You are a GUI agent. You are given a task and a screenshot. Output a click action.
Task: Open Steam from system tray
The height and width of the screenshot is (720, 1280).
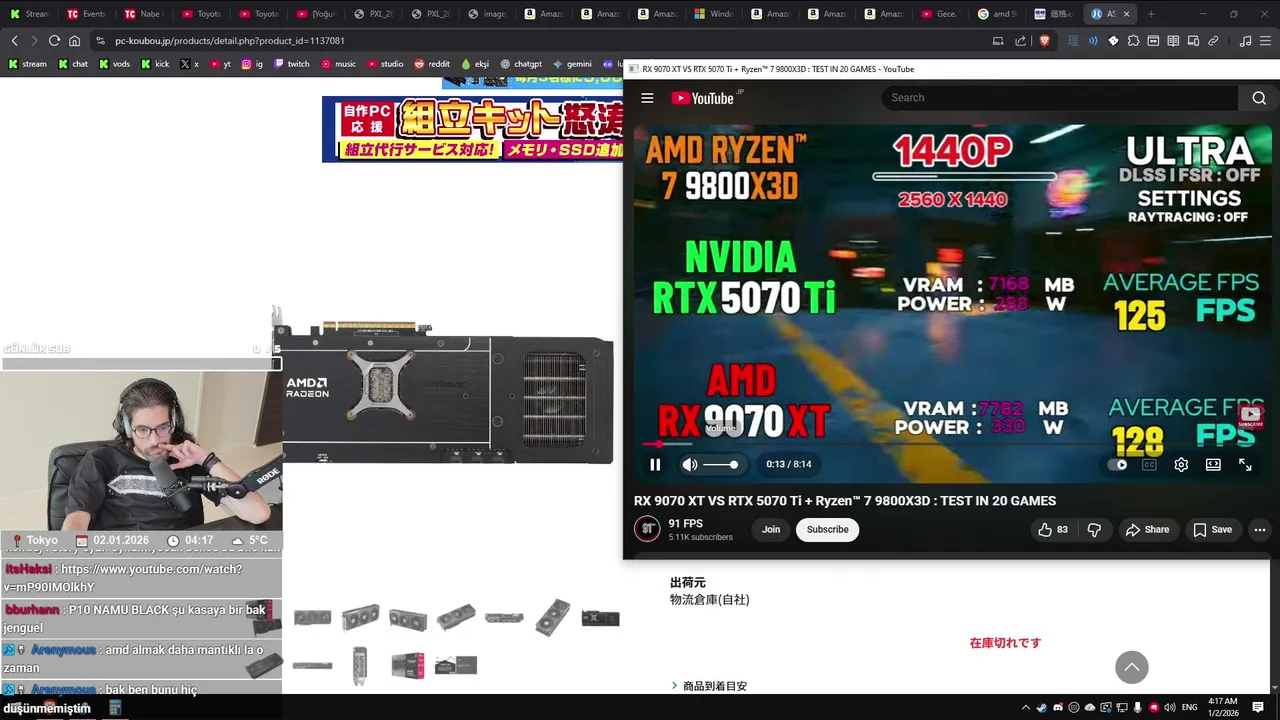(x=1042, y=707)
